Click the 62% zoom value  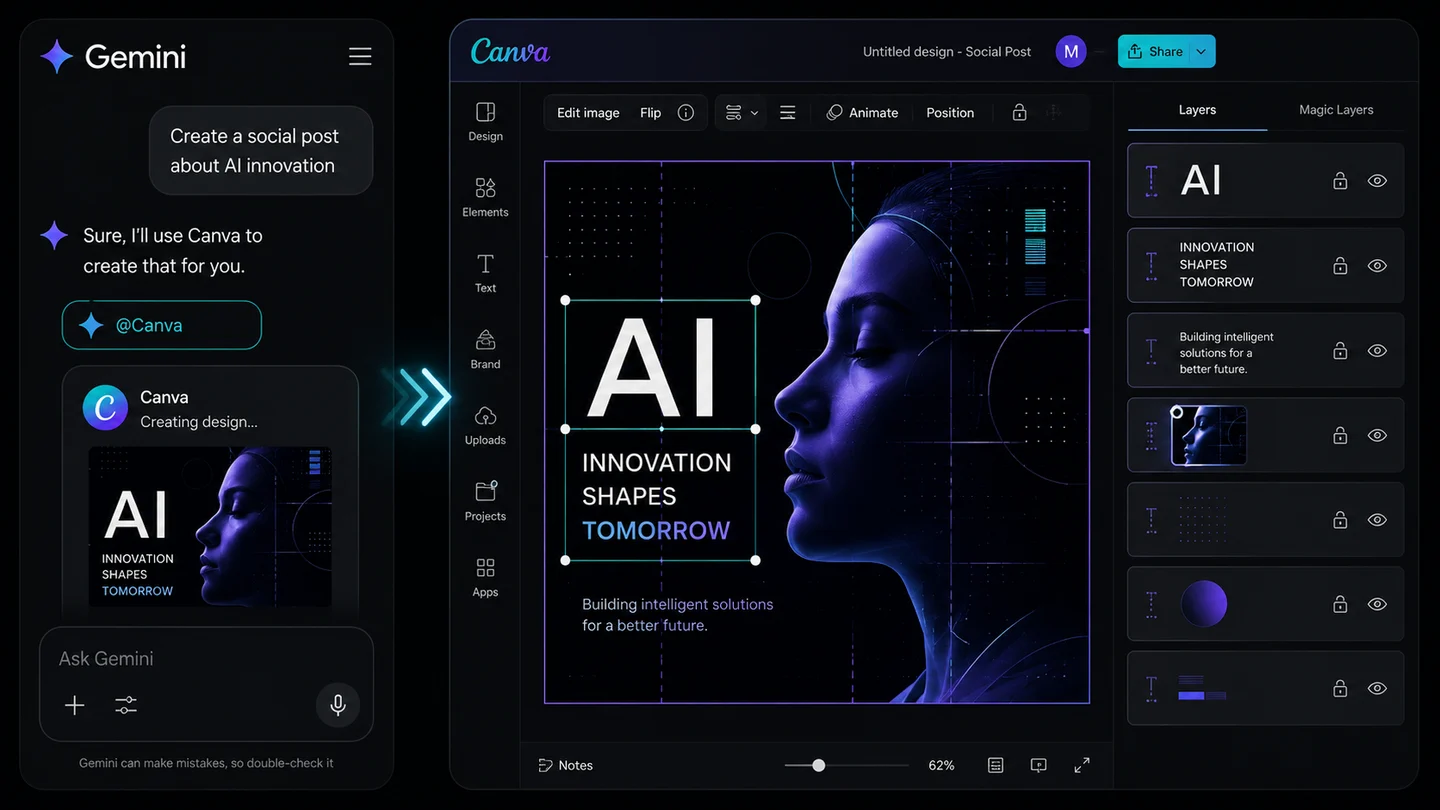pos(941,765)
